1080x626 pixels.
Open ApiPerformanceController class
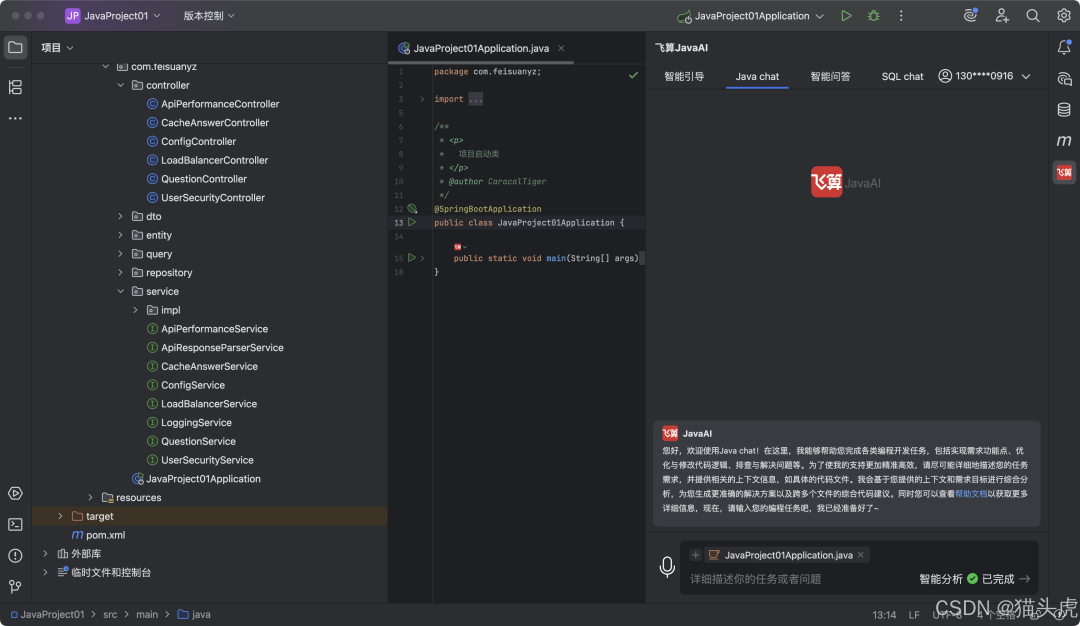[x=220, y=104]
